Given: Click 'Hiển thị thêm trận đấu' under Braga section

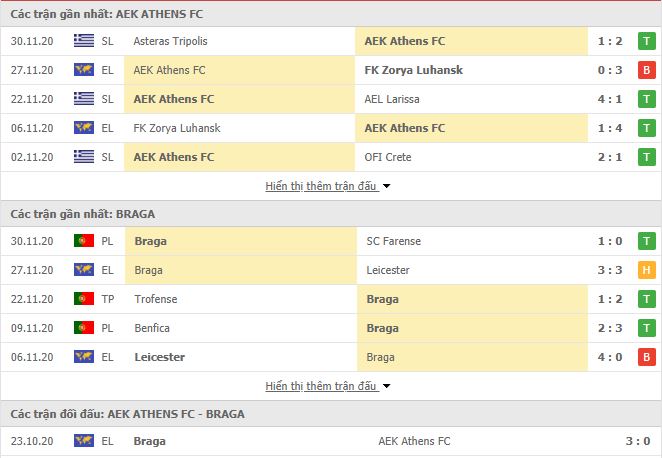Looking at the screenshot, I should pos(320,386).
